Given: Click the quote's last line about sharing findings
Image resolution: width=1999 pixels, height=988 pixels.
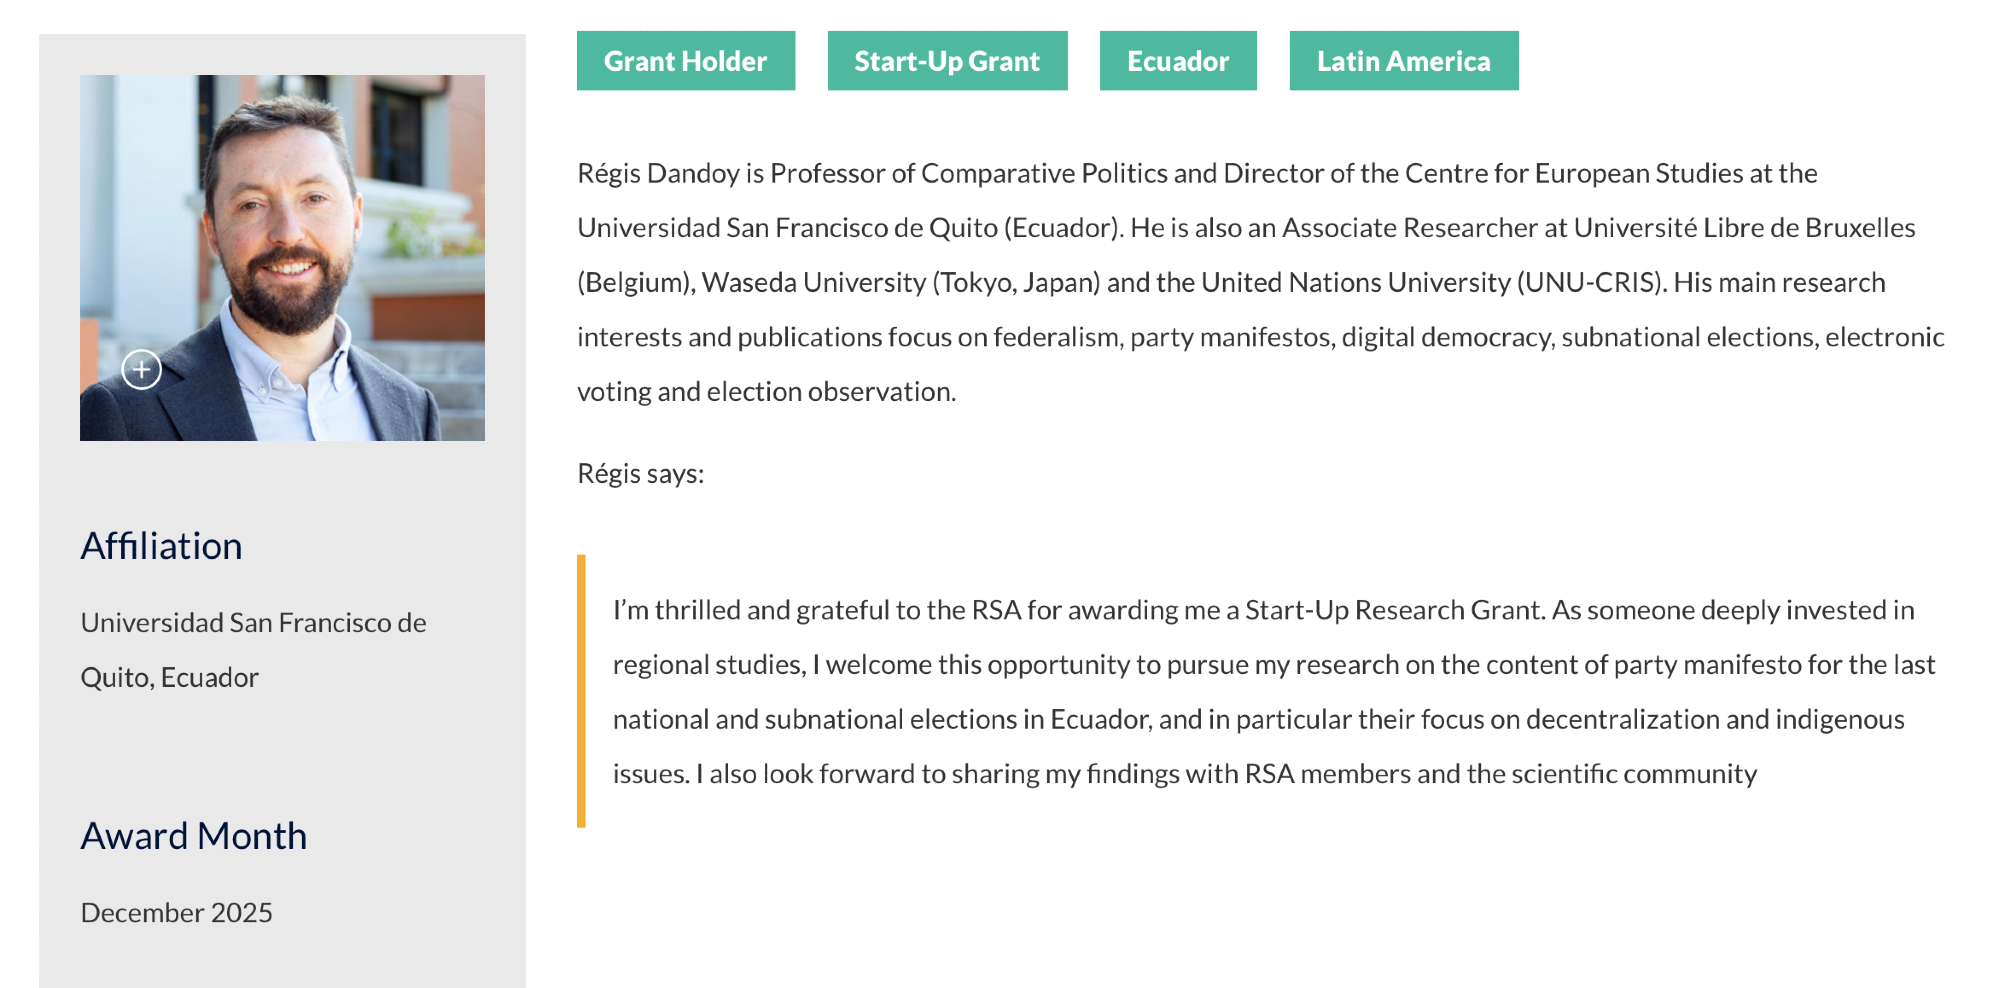Looking at the screenshot, I should (1184, 774).
